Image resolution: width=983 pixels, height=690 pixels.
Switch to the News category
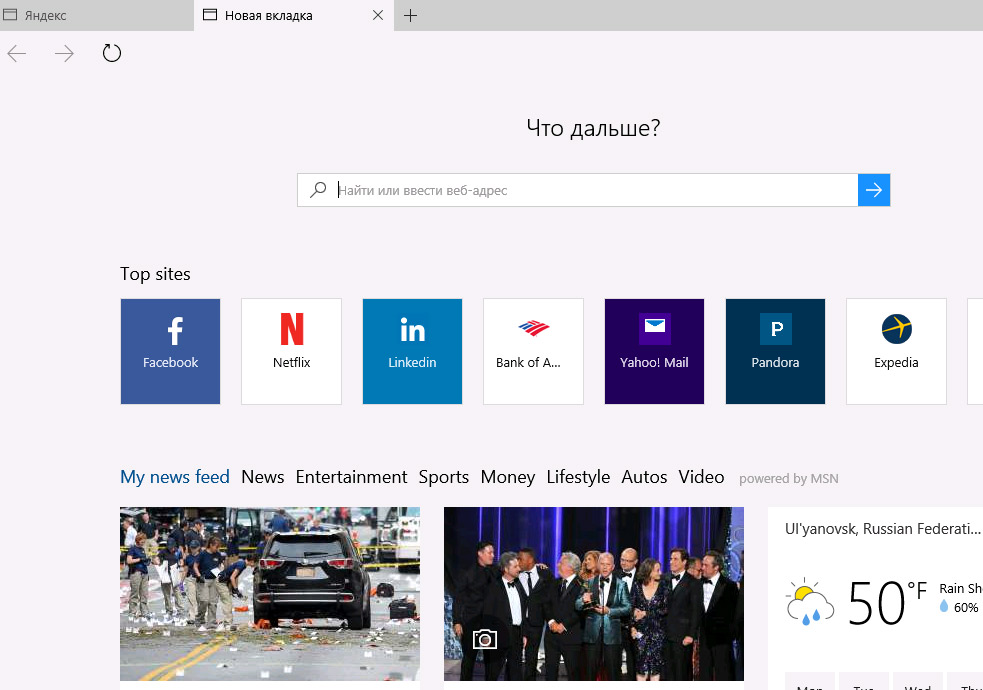coord(263,478)
